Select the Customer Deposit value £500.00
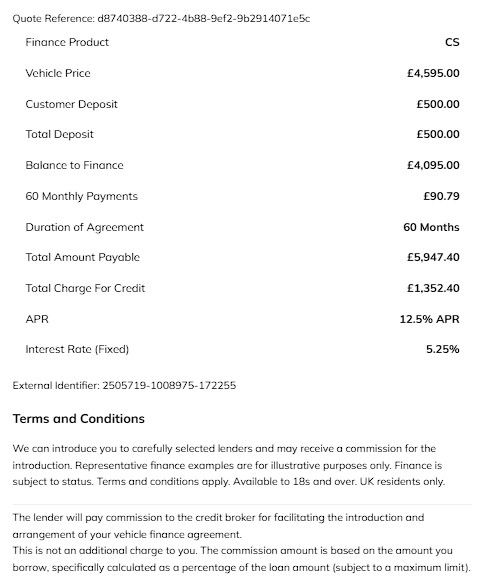Viewport: 478px width, 581px height. point(438,104)
